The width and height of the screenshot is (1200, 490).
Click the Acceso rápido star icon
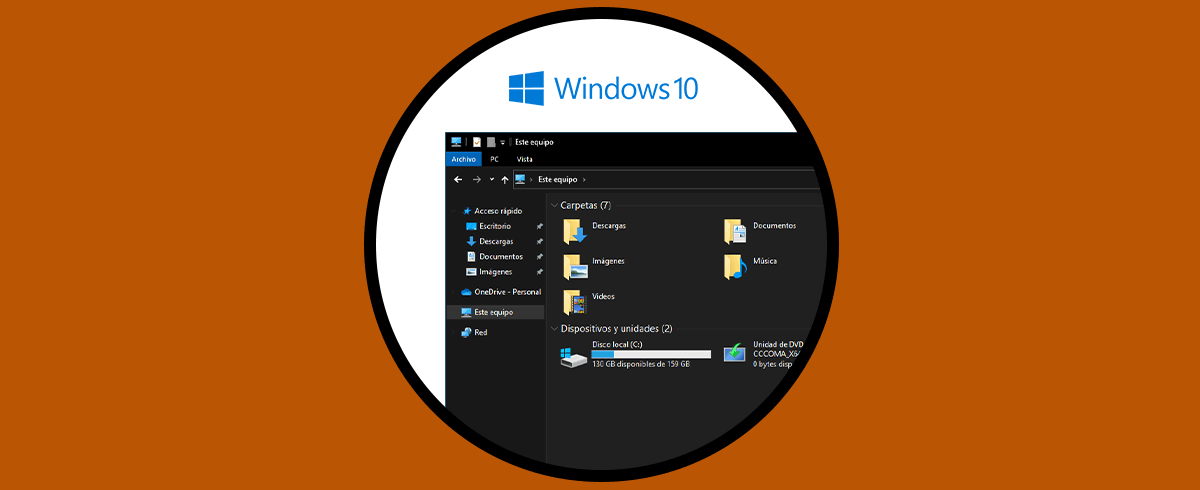pos(467,211)
